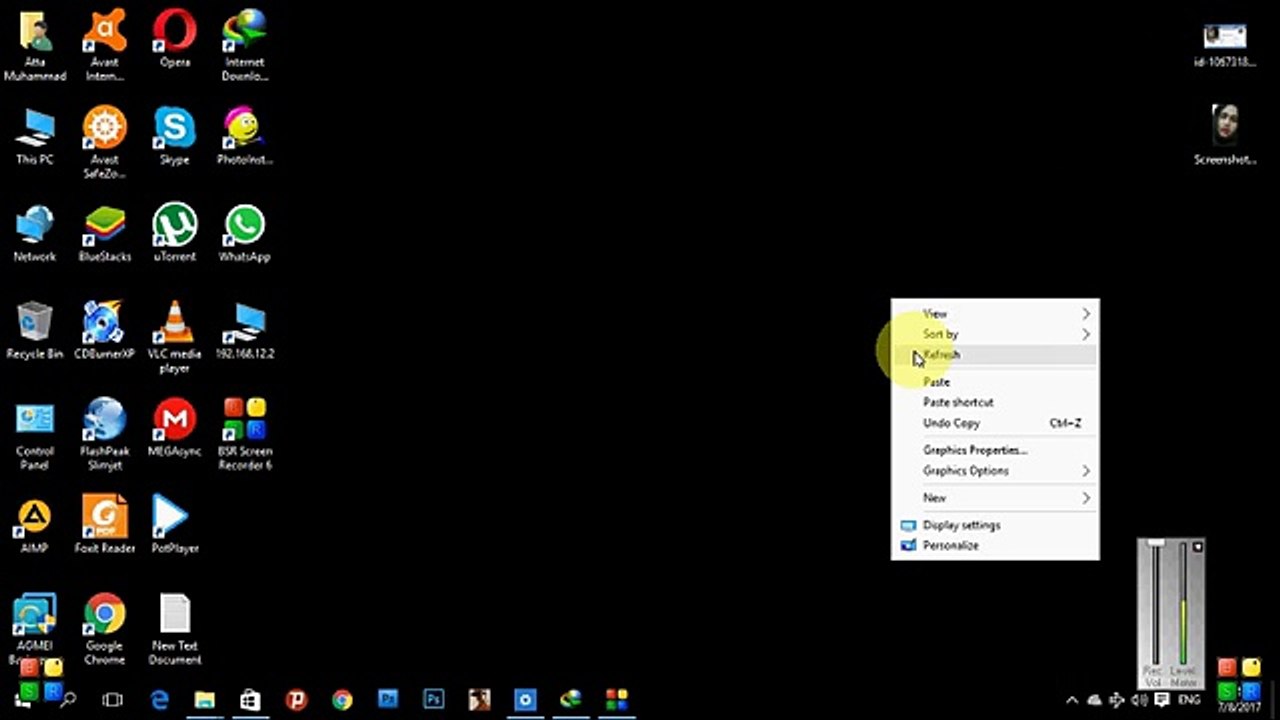The width and height of the screenshot is (1280, 720).
Task: Select the CDBurnerXP desktop shortcut
Action: tap(105, 330)
